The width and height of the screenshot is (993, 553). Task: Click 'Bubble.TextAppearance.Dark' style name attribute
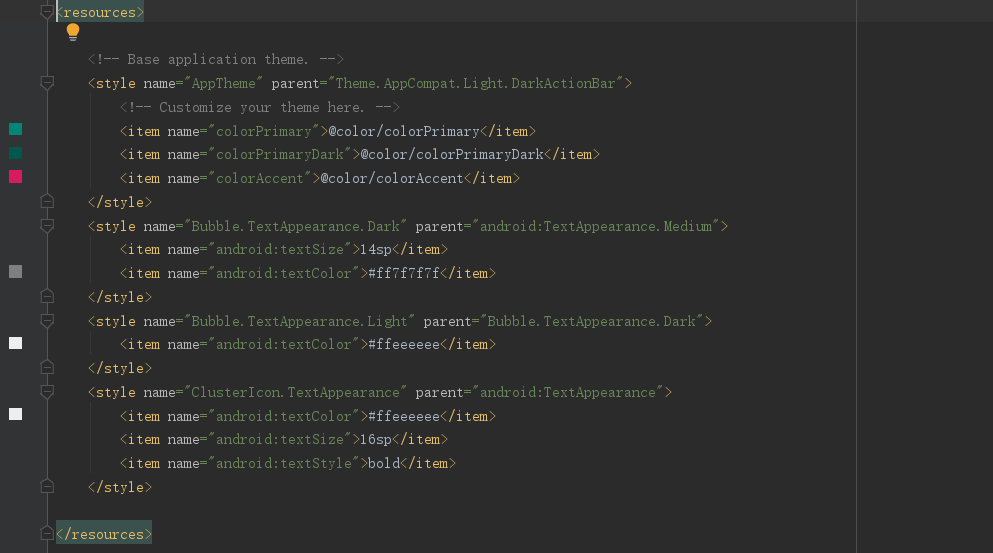[x=295, y=226]
